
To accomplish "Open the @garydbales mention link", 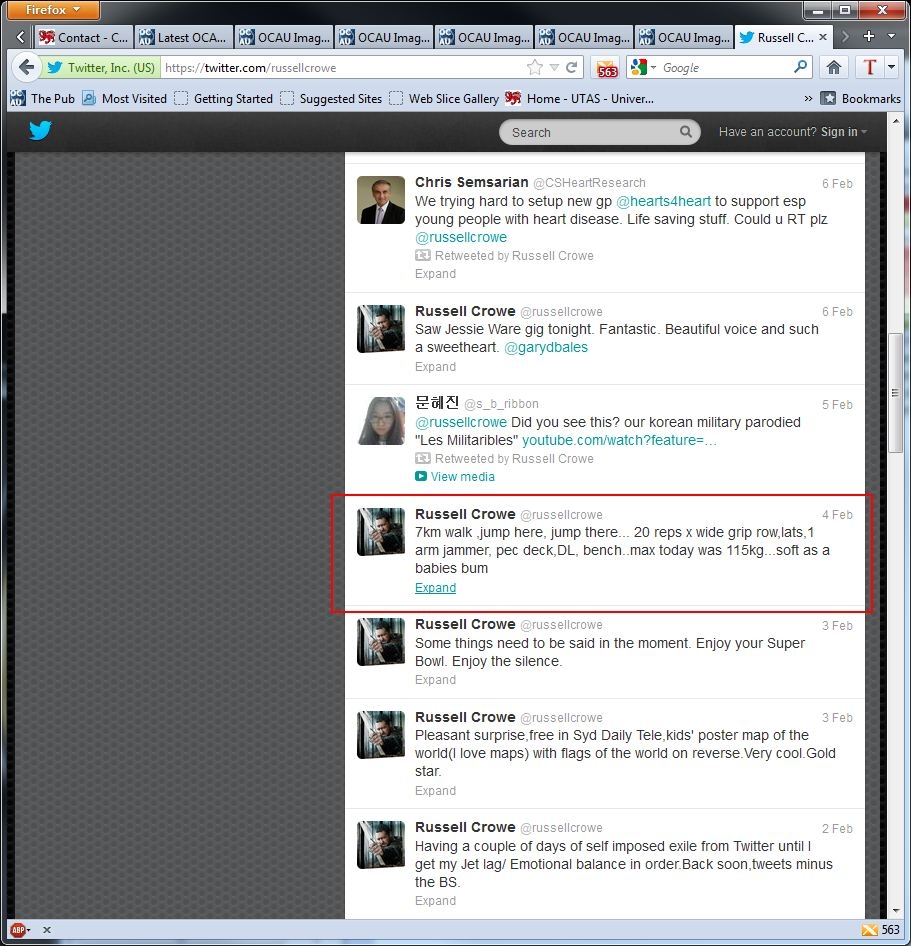I will (545, 348).
